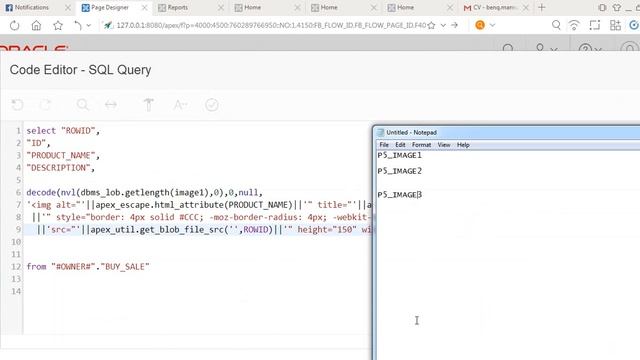This screenshot has width=640, height=360.
Task: Click the P5_IMAGE3 line in Notepad
Action: pyautogui.click(x=400, y=195)
